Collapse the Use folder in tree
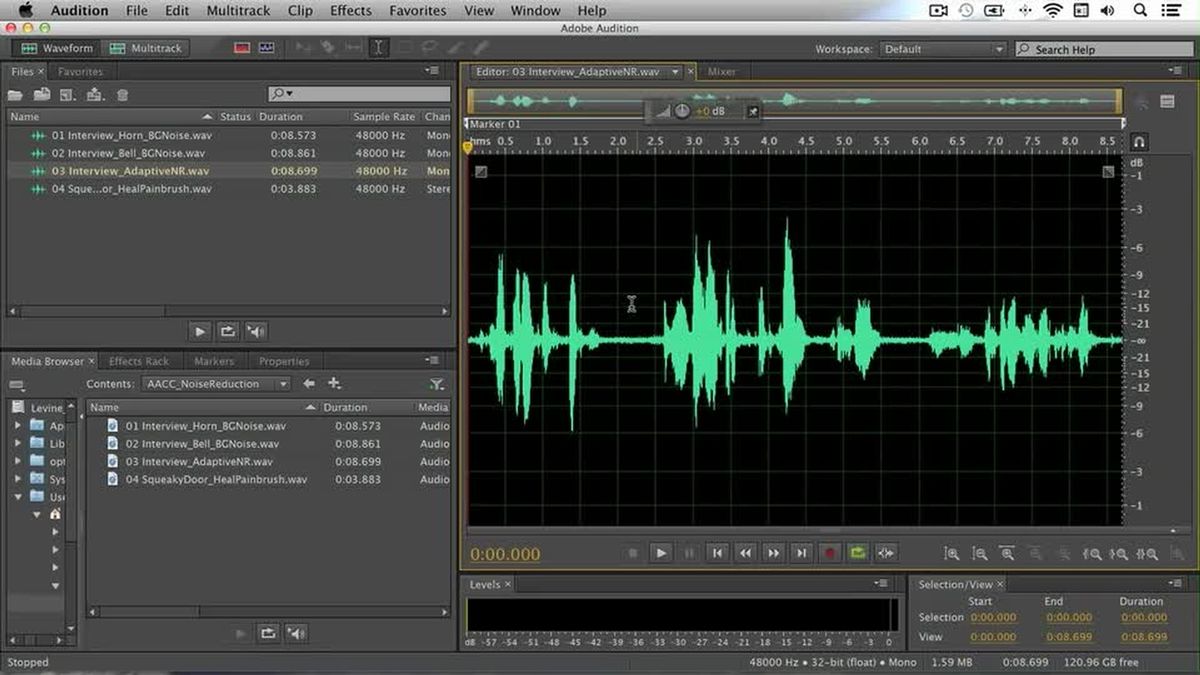The width and height of the screenshot is (1200, 675). tap(17, 497)
